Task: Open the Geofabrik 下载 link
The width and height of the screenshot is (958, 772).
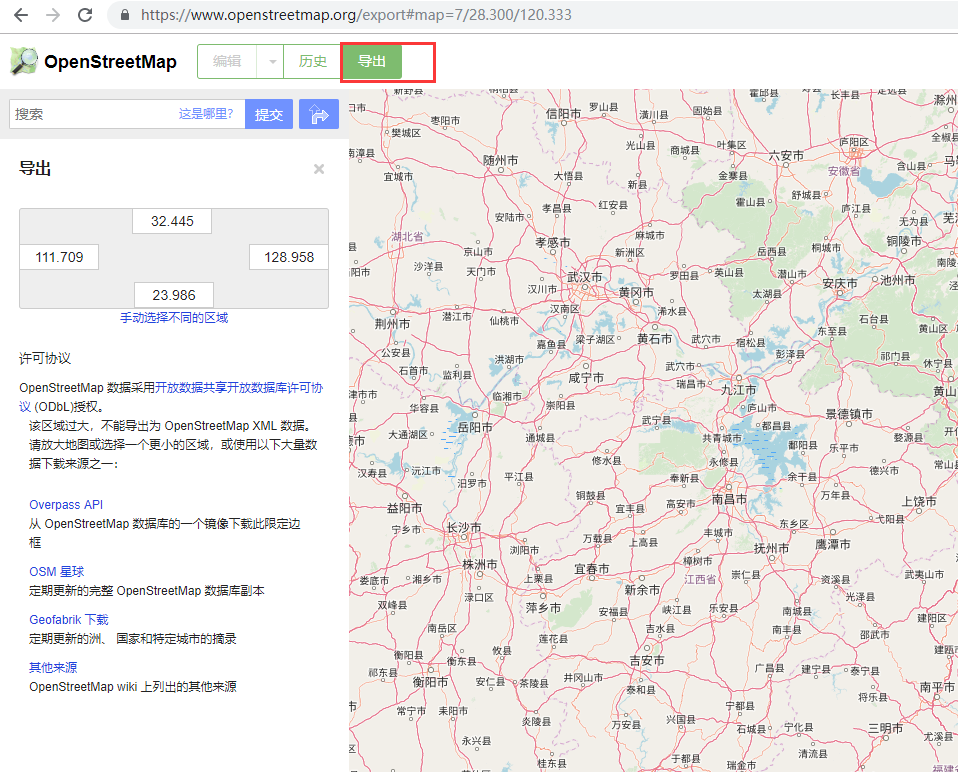Action: click(69, 619)
